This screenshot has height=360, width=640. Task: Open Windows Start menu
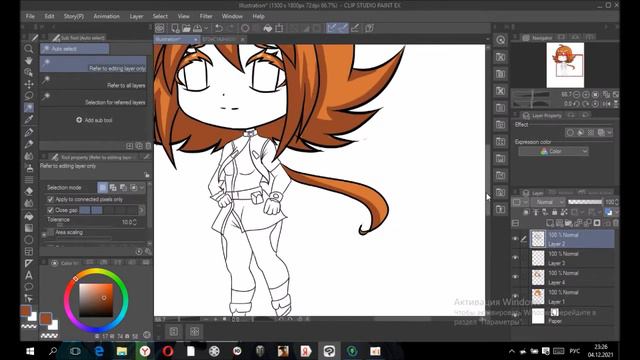pos(30,351)
